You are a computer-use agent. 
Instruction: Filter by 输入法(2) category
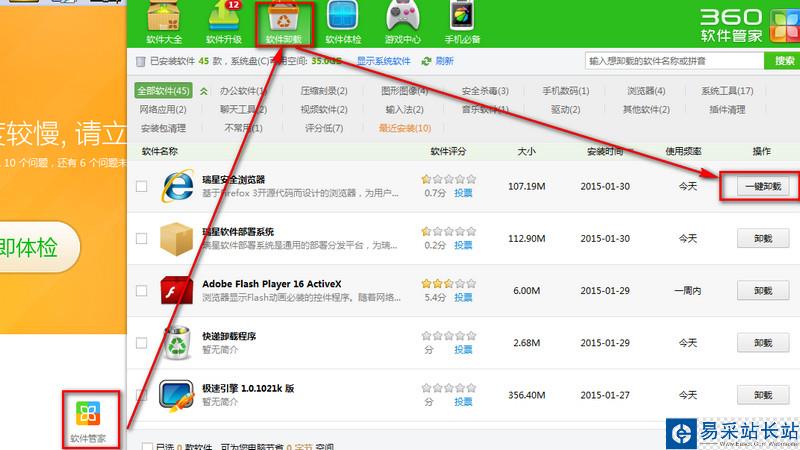[x=405, y=110]
